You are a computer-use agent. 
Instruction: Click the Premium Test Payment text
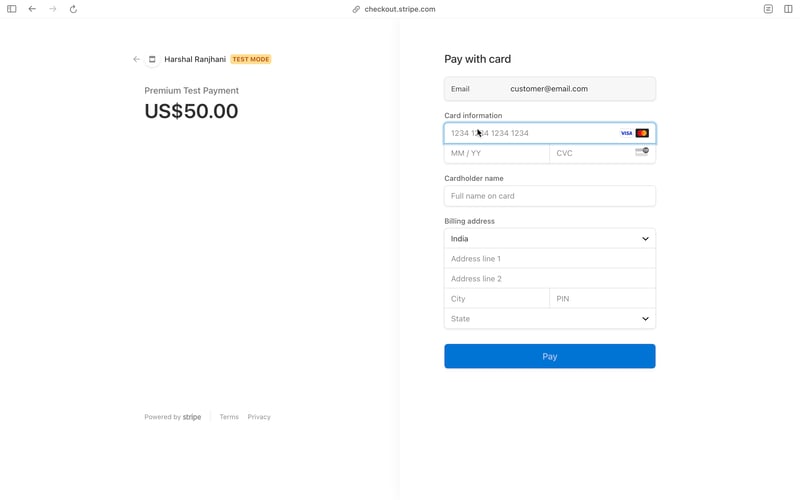pyautogui.click(x=191, y=90)
